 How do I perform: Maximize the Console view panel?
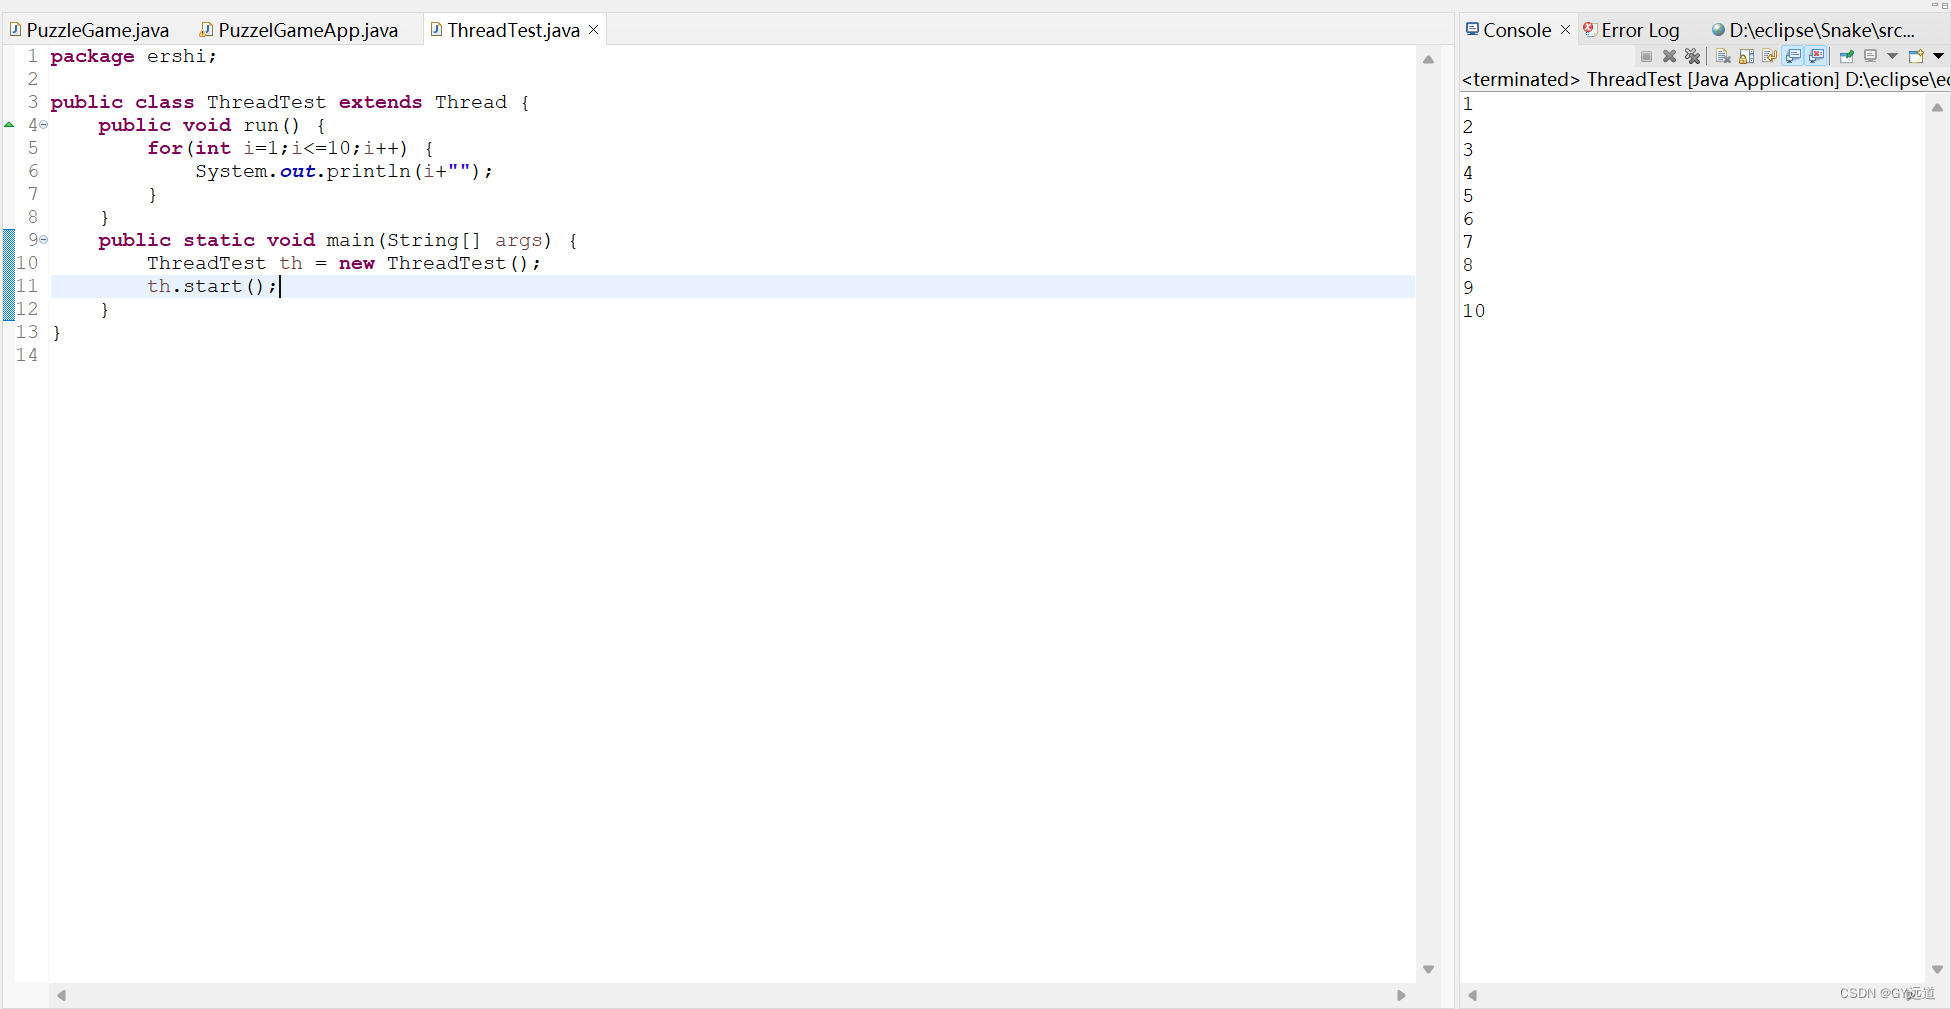[1944, 5]
